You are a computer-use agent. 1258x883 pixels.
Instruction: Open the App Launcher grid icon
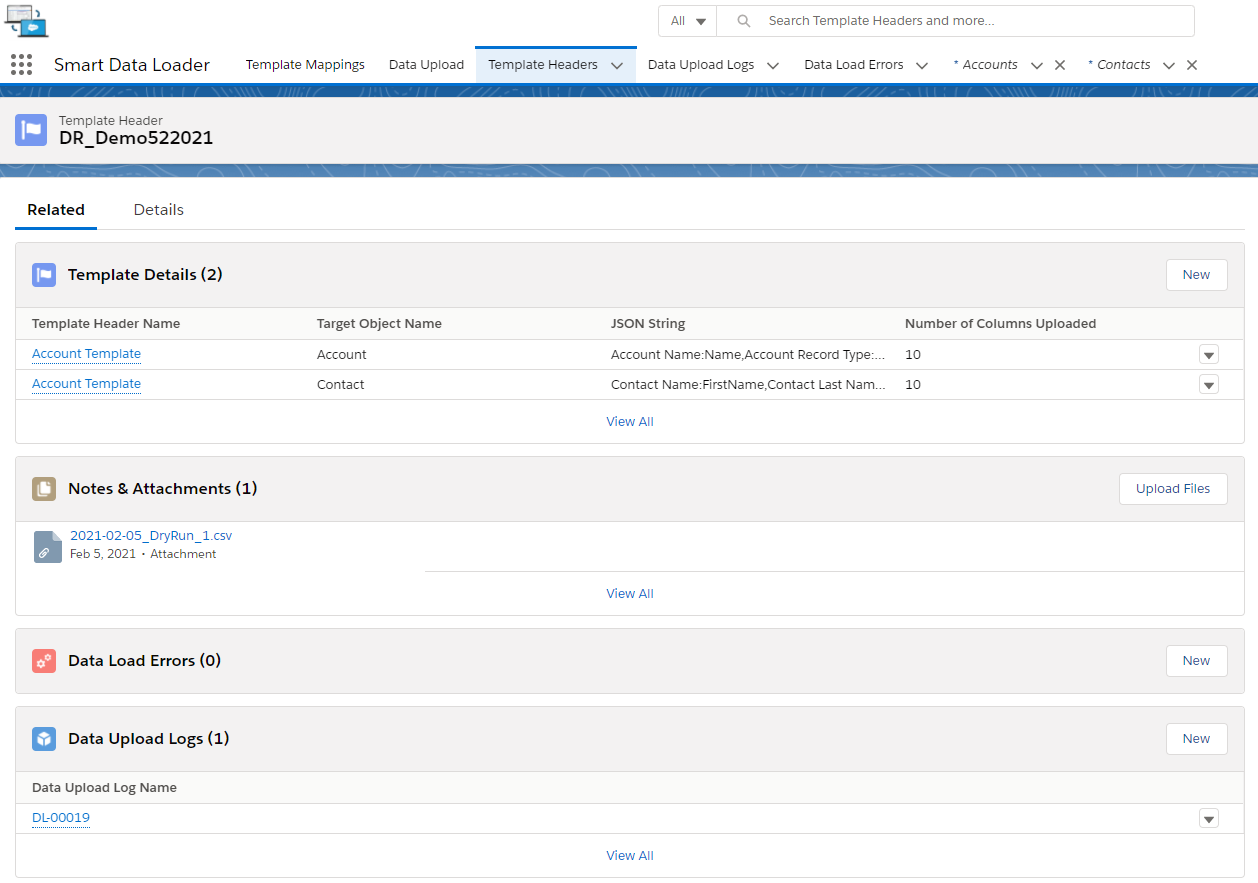click(x=21, y=65)
